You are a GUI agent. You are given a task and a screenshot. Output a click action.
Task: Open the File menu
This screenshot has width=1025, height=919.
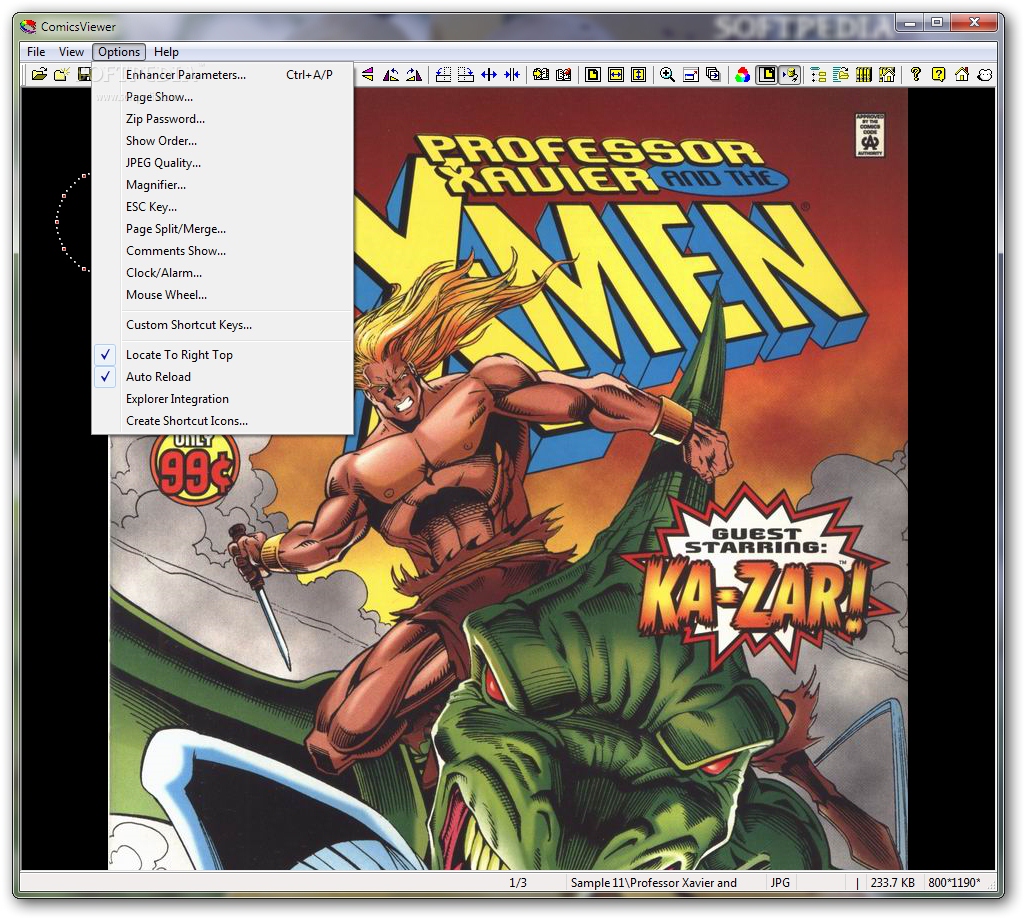36,52
